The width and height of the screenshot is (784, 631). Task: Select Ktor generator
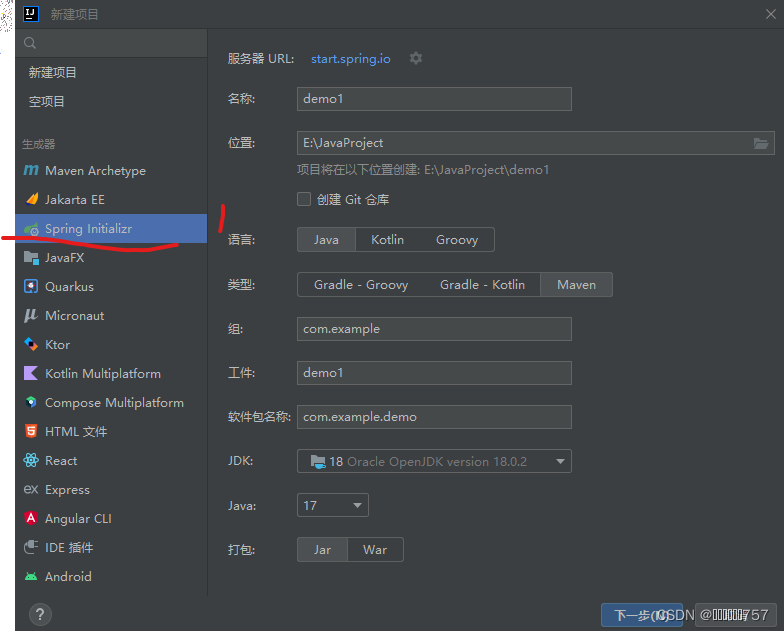click(x=111, y=344)
